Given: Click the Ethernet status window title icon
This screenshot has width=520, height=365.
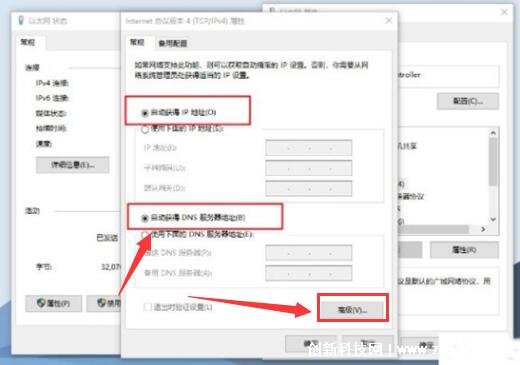Looking at the screenshot, I should [x=21, y=21].
